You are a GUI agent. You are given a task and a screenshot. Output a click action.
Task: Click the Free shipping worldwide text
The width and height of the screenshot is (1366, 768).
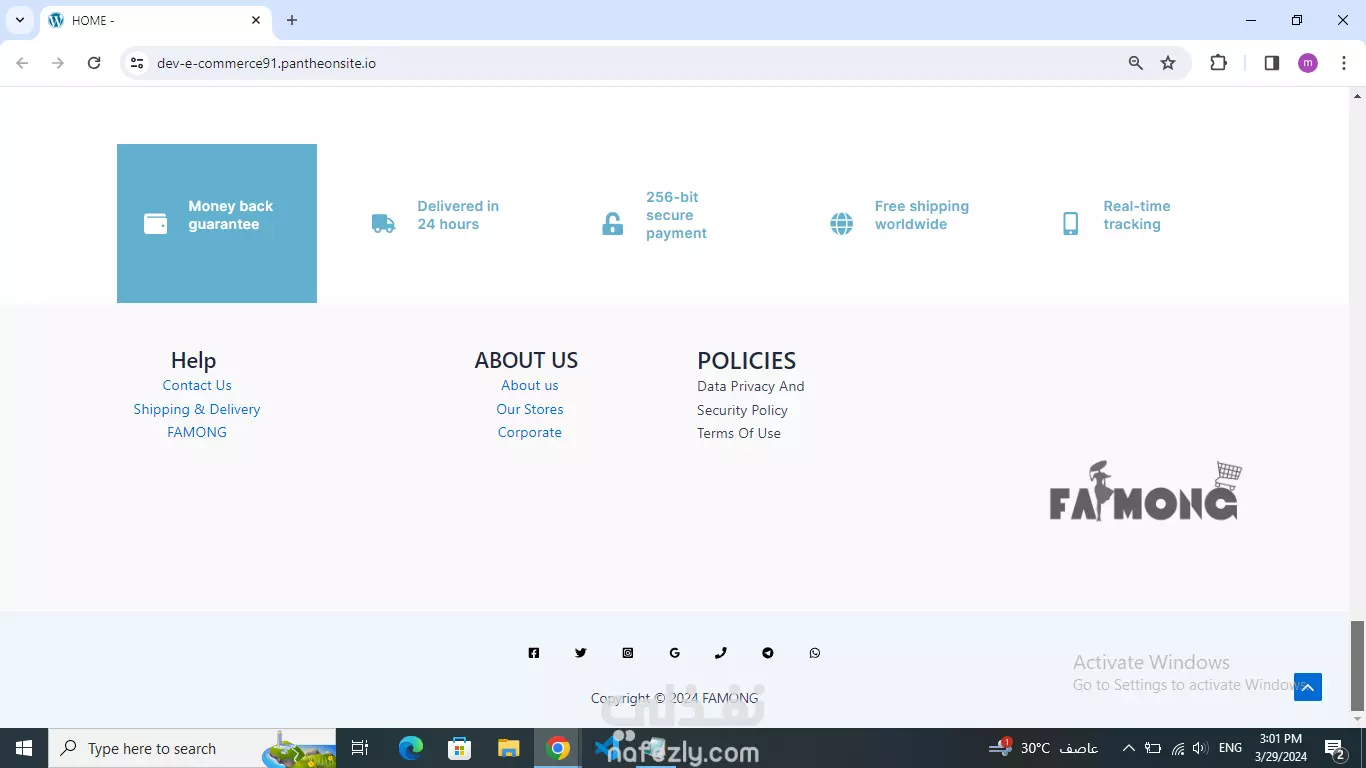click(x=922, y=215)
